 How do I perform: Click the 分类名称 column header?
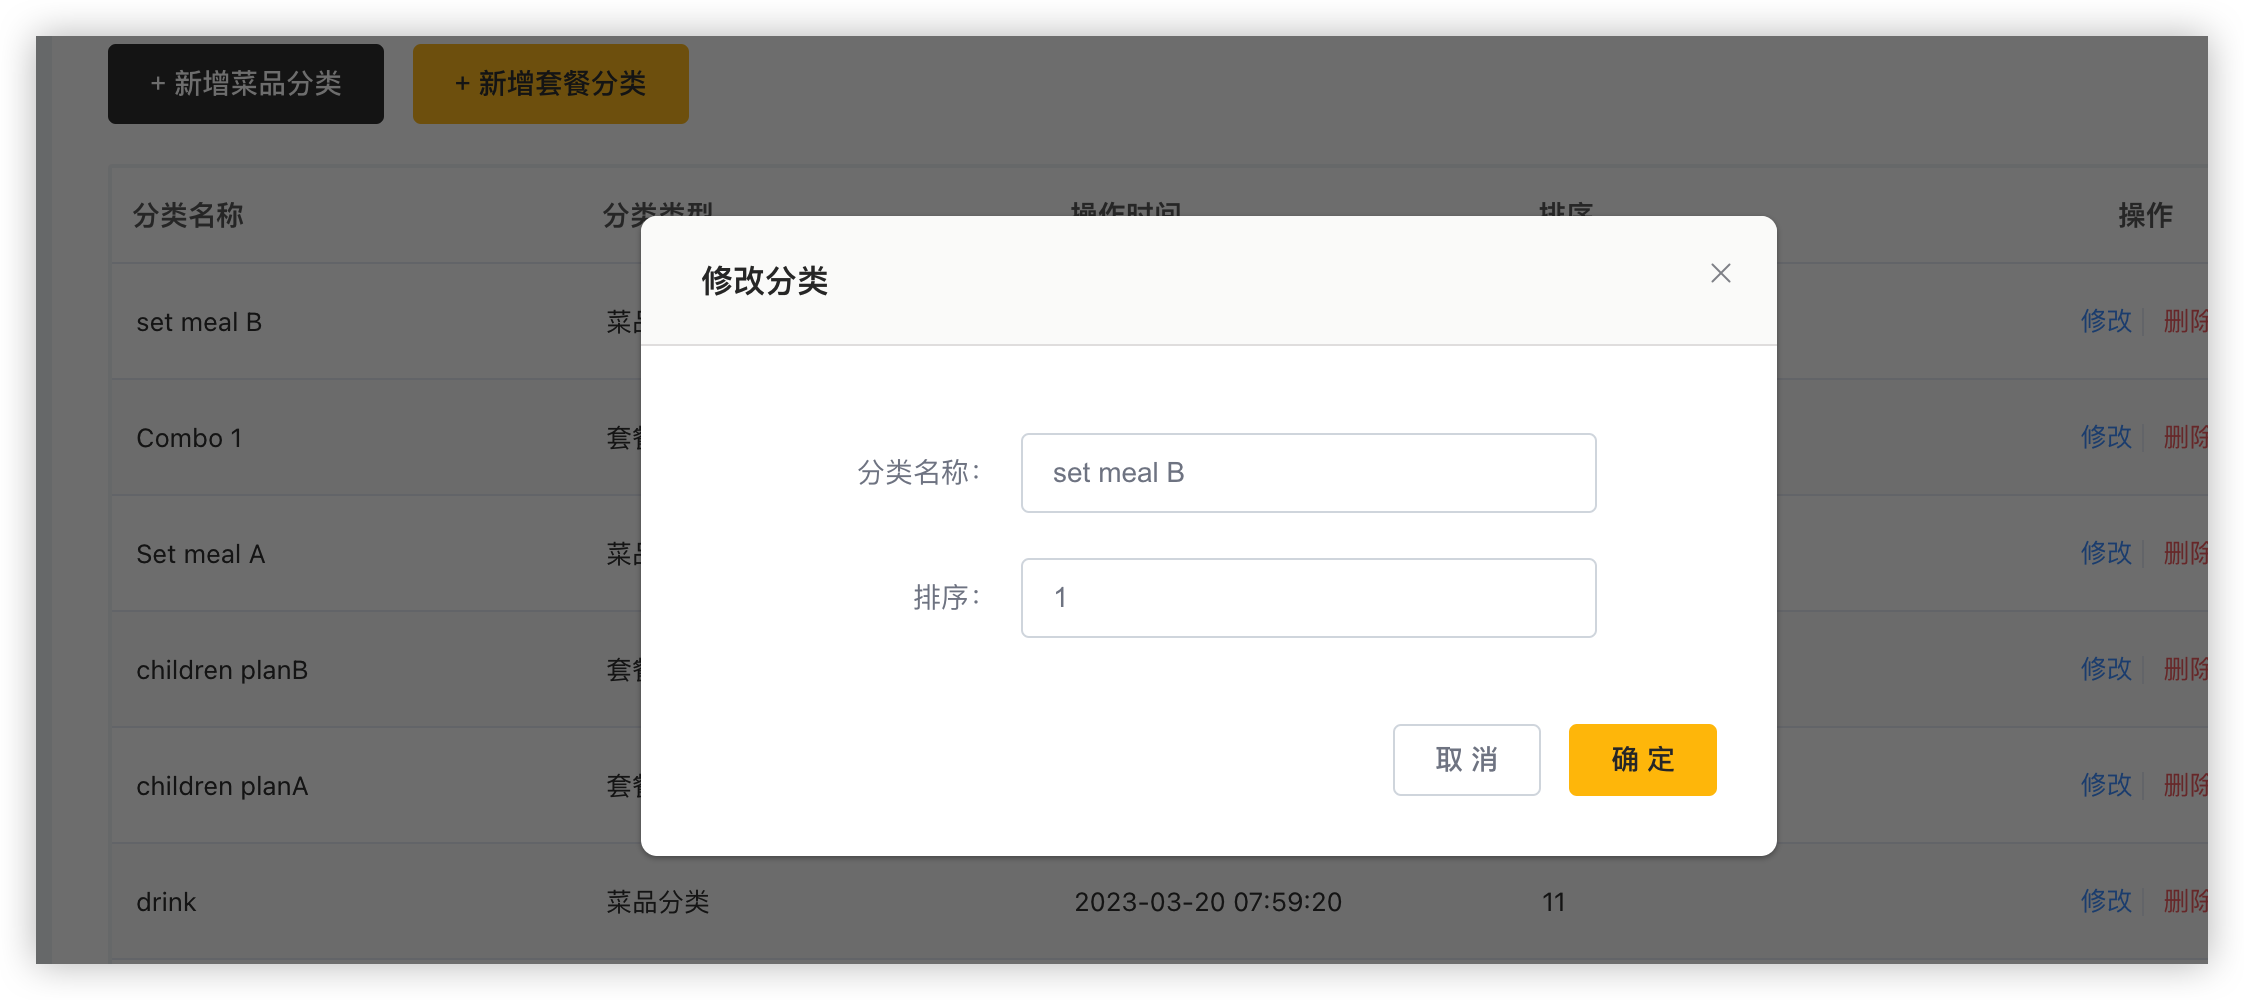point(189,216)
